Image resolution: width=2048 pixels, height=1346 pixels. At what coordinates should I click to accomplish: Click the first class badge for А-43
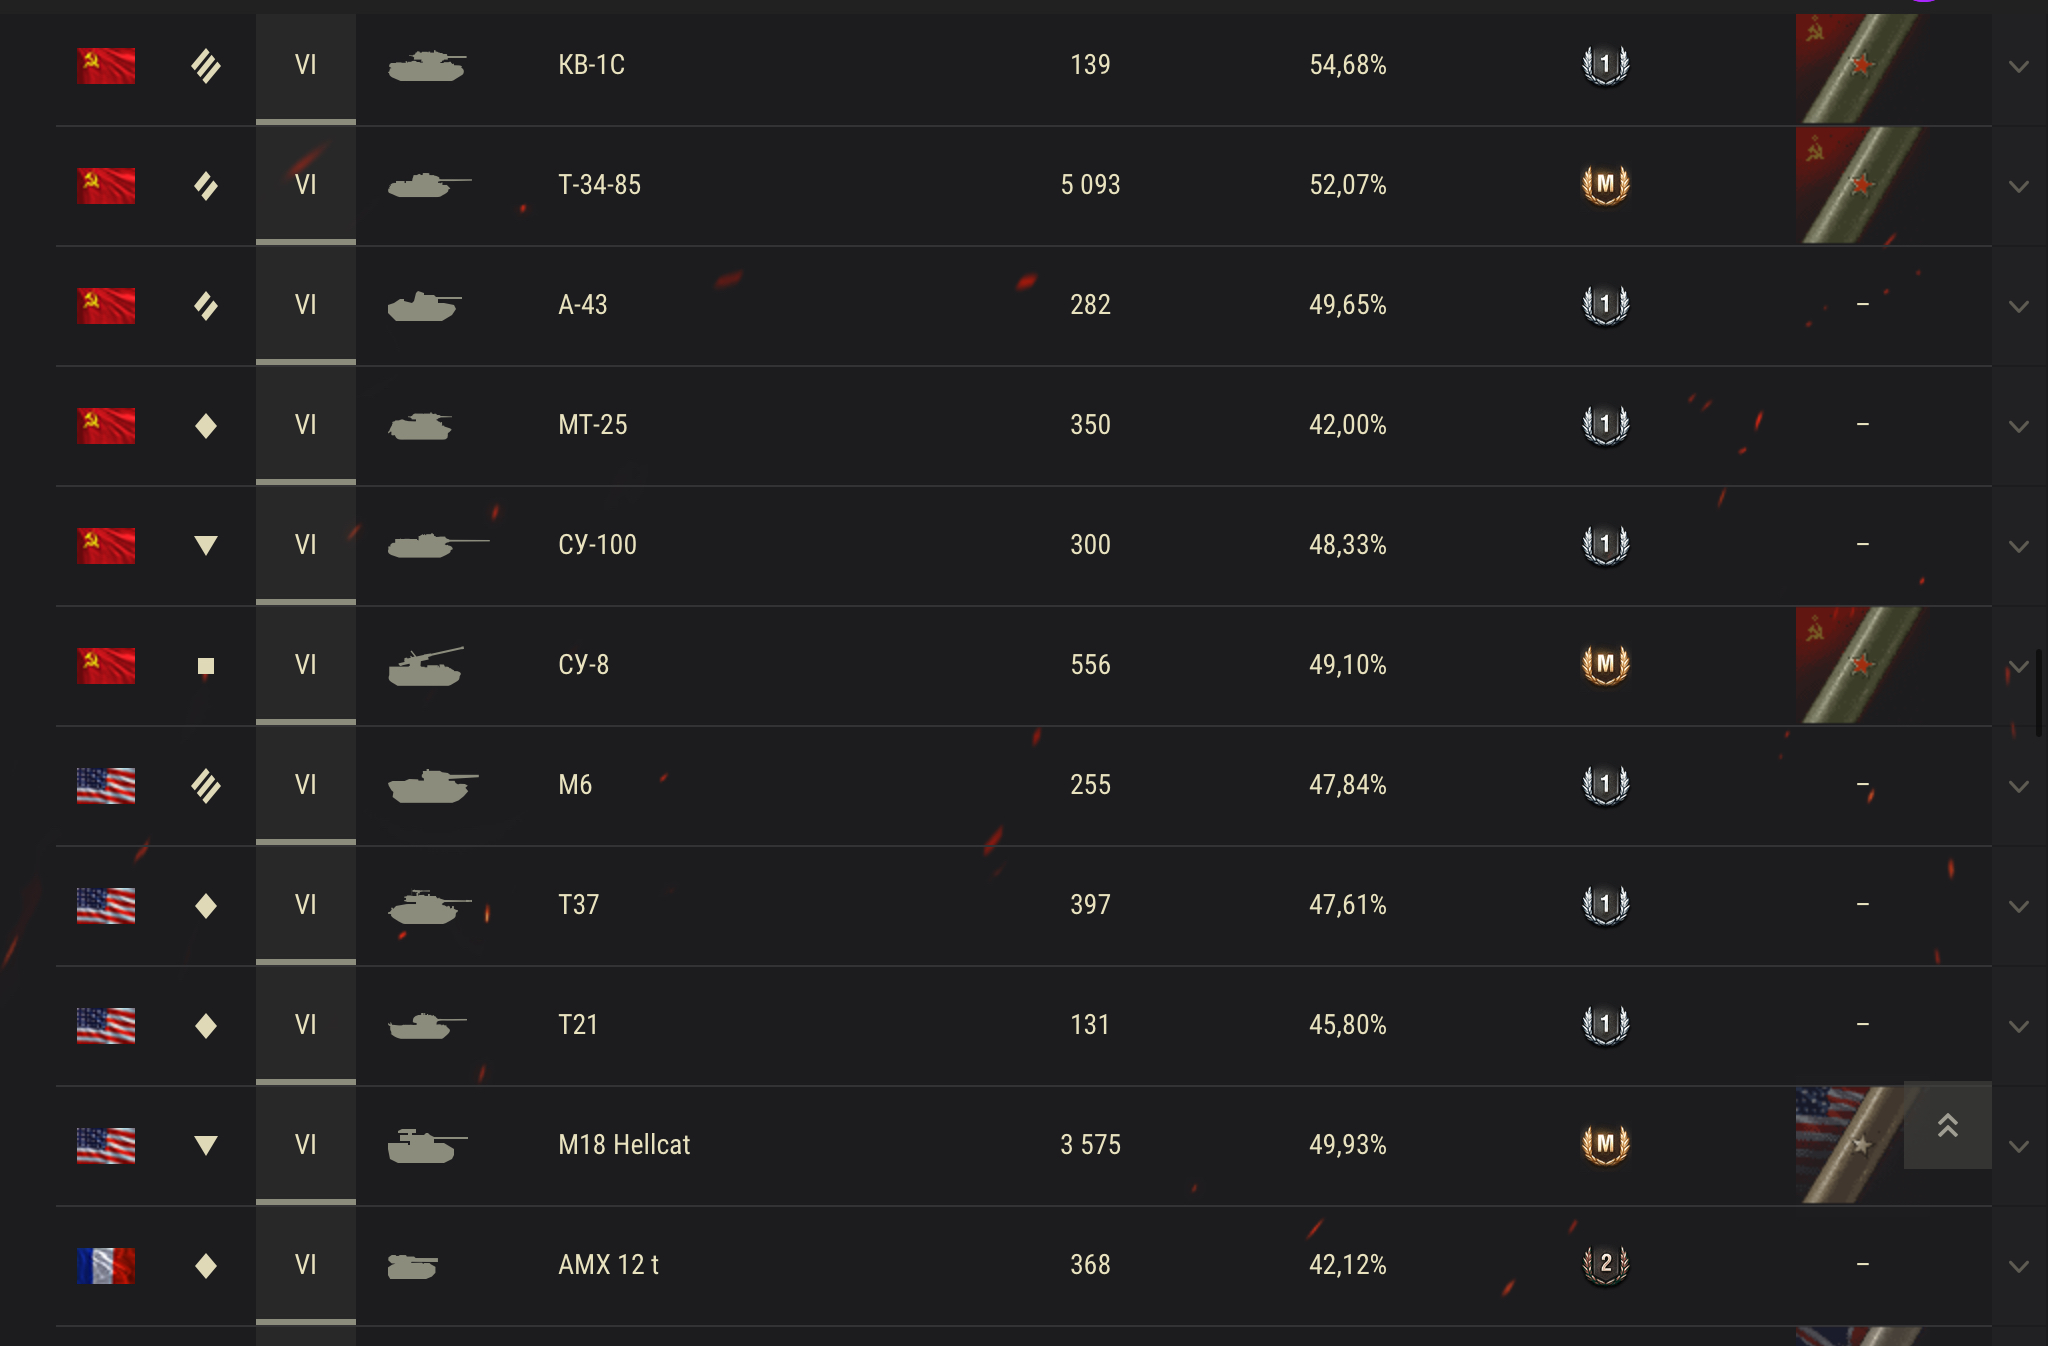pos(1605,305)
